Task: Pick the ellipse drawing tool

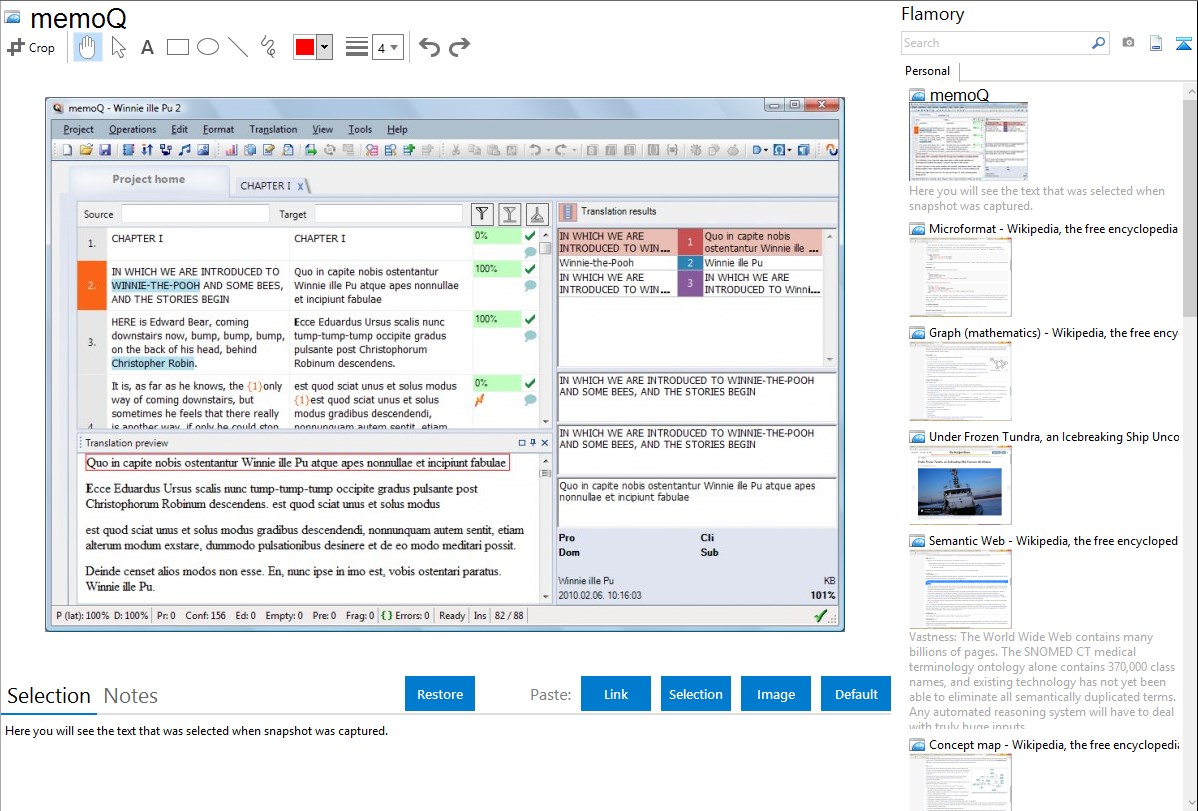Action: [208, 47]
